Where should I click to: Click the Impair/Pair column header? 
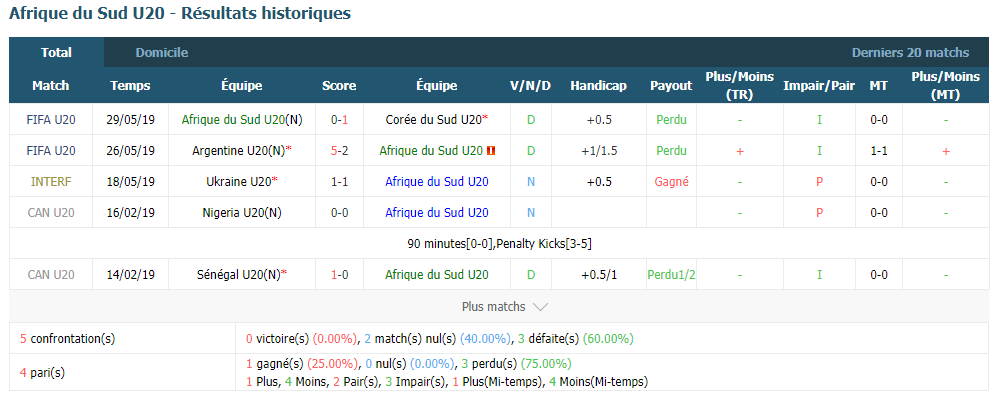pos(819,85)
